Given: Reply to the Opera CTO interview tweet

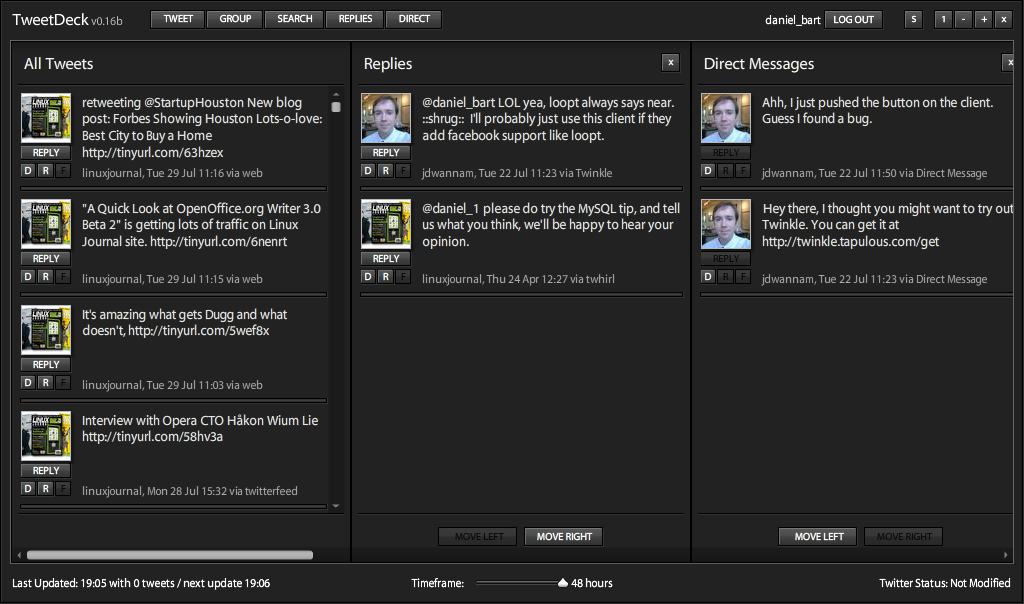Looking at the screenshot, I should point(46,470).
